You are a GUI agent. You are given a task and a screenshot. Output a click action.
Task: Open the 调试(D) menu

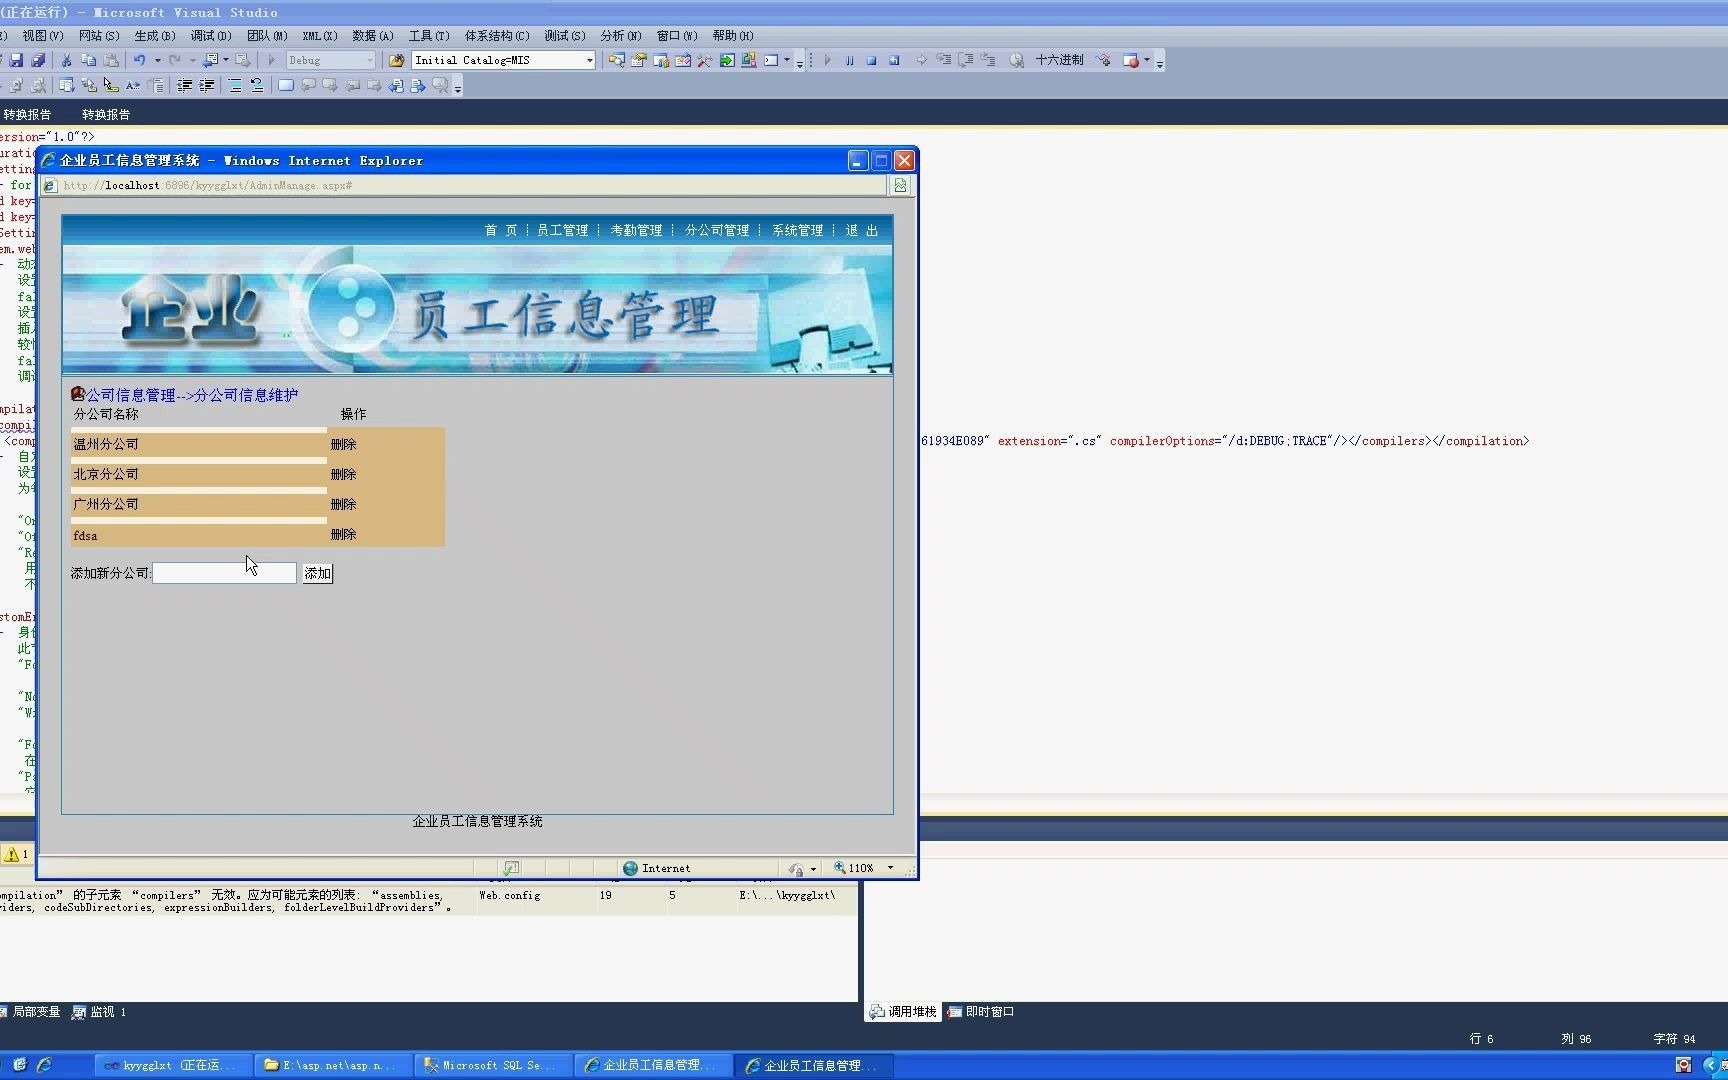pyautogui.click(x=211, y=35)
